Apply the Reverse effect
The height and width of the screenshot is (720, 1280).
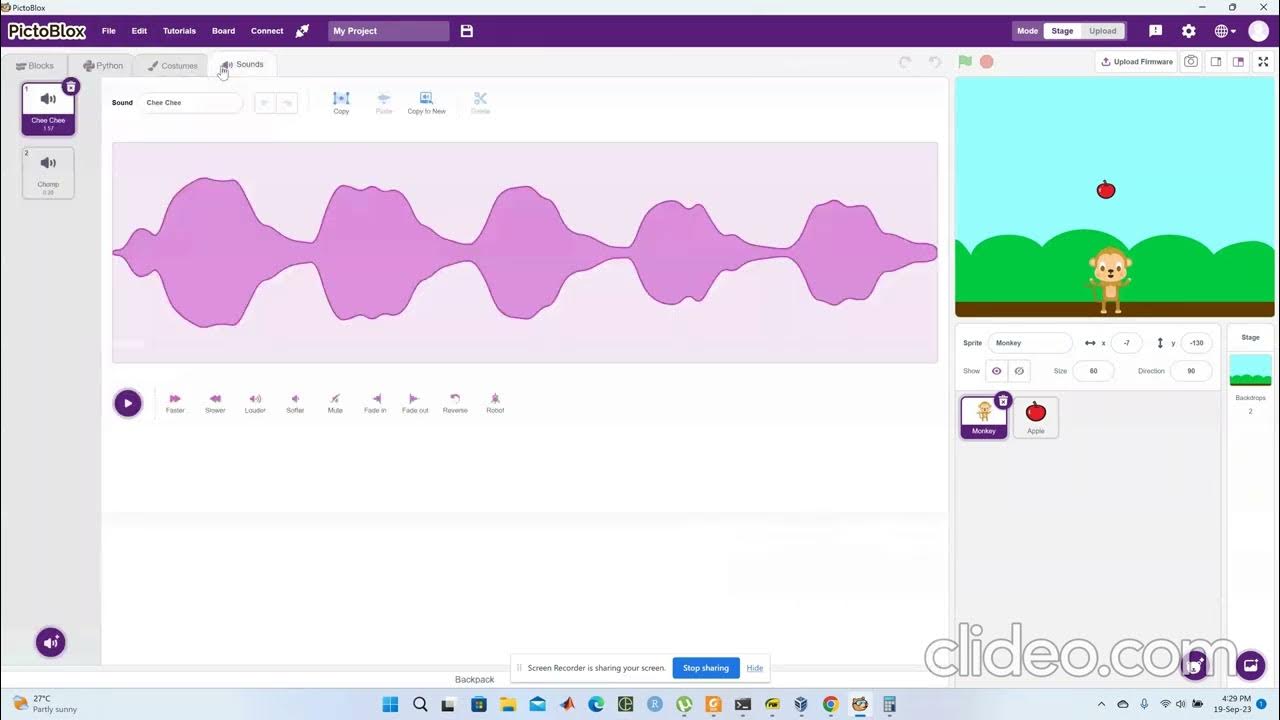(455, 403)
